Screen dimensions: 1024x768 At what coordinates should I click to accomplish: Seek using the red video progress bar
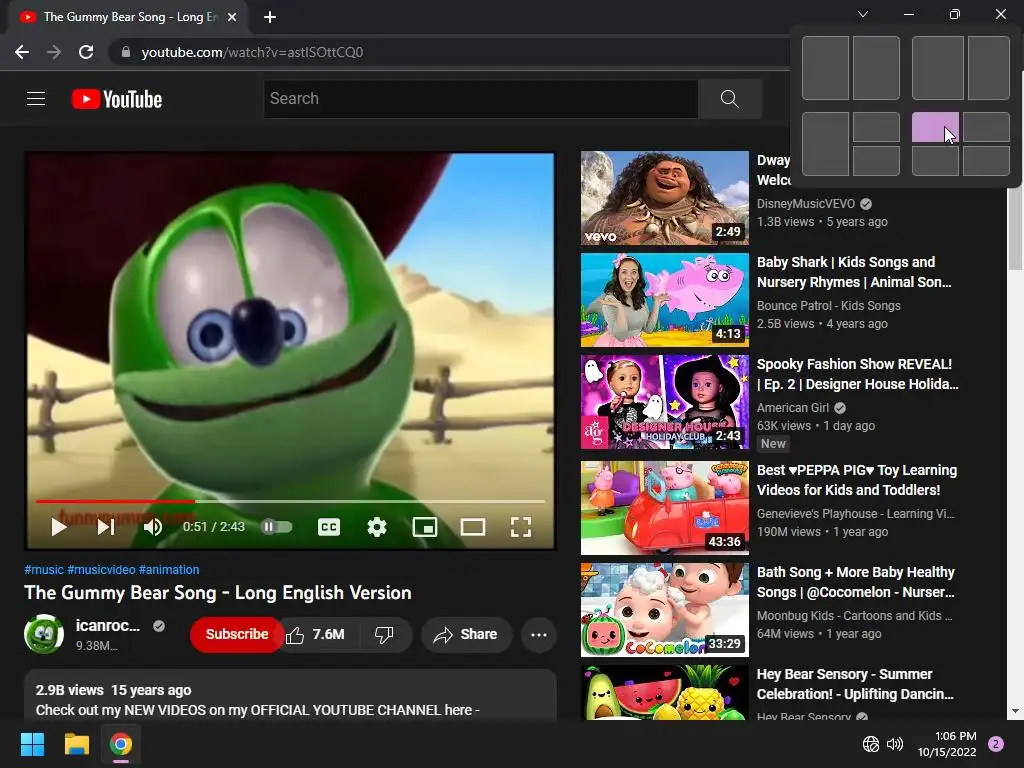pyautogui.click(x=290, y=502)
